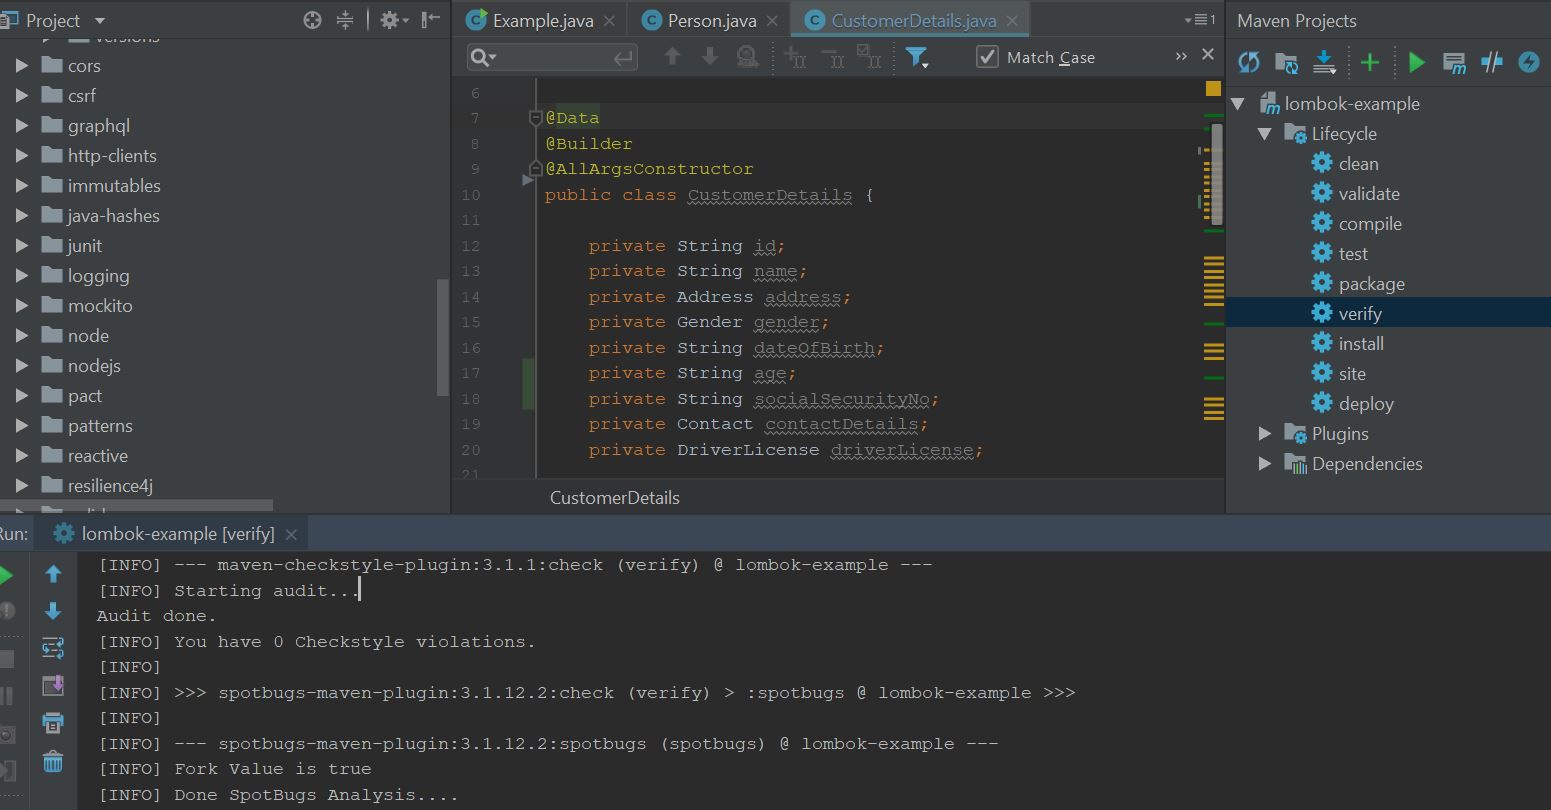Jump down the stack trace in Run console
1551x810 pixels.
click(53, 611)
